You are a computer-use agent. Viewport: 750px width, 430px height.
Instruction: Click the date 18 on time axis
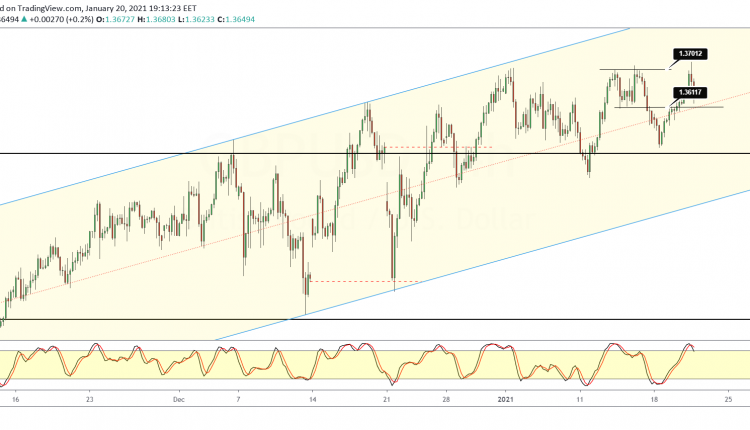654,399
